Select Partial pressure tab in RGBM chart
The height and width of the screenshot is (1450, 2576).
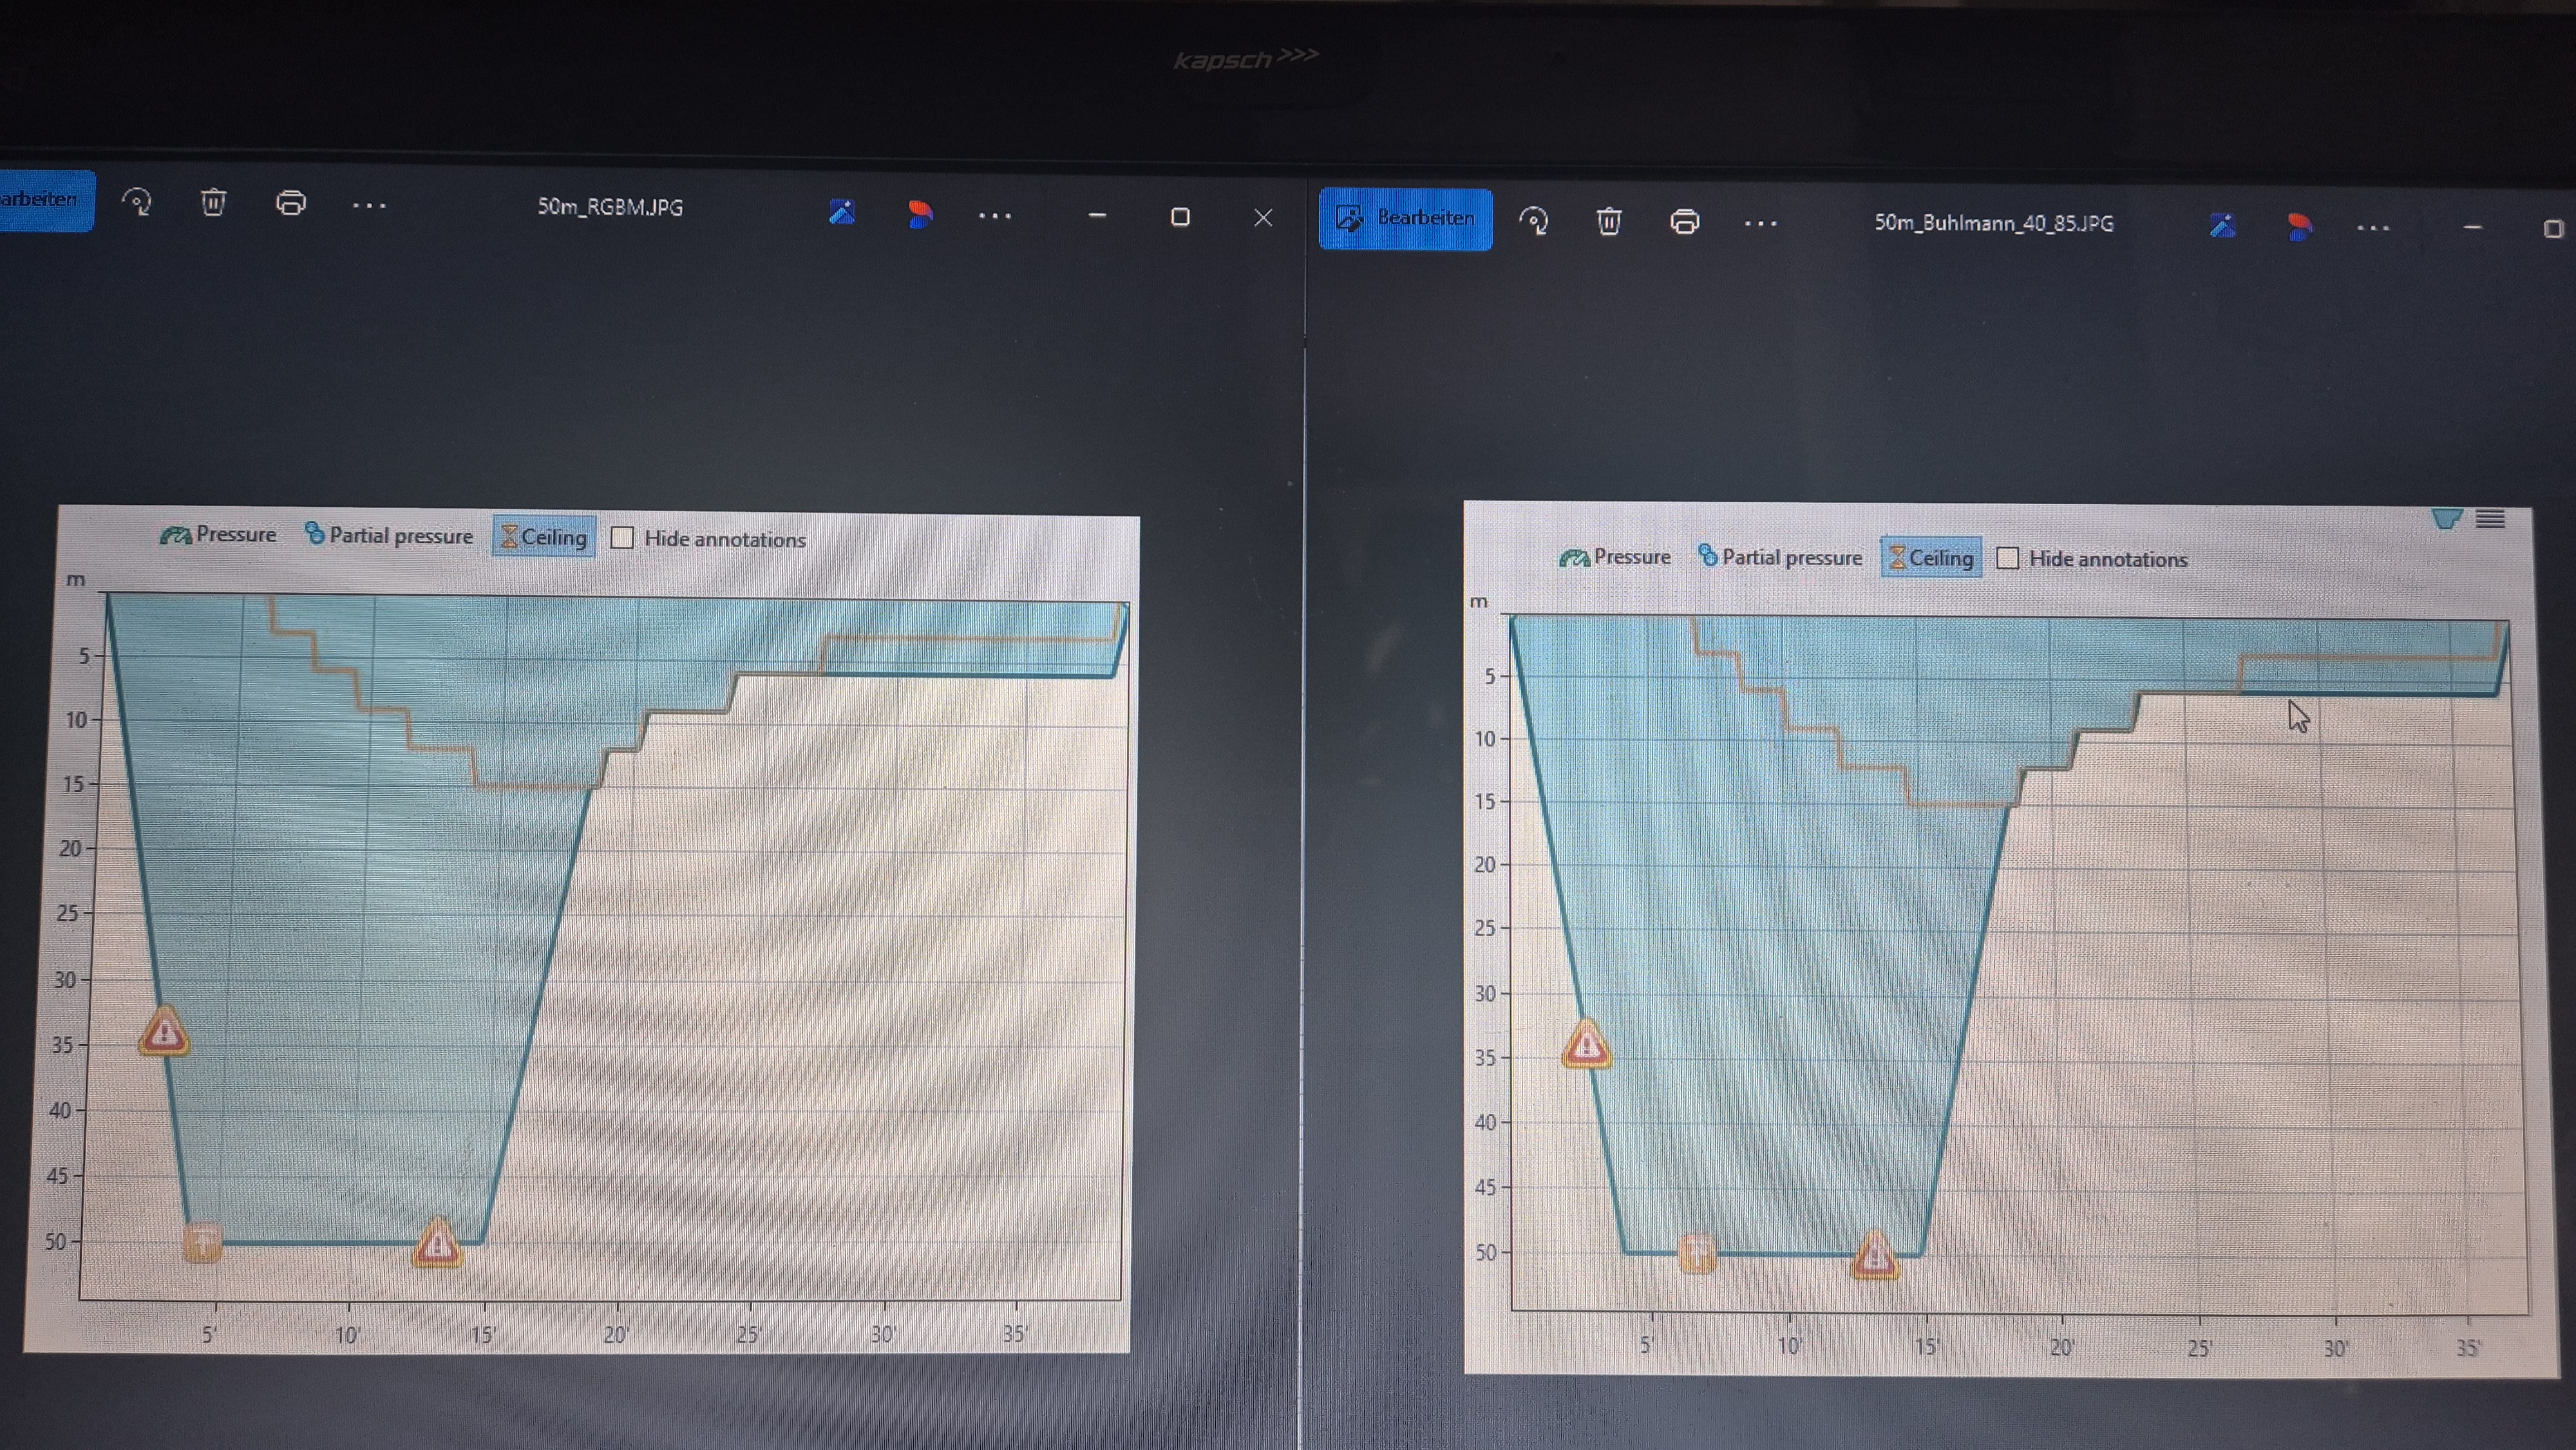click(388, 536)
